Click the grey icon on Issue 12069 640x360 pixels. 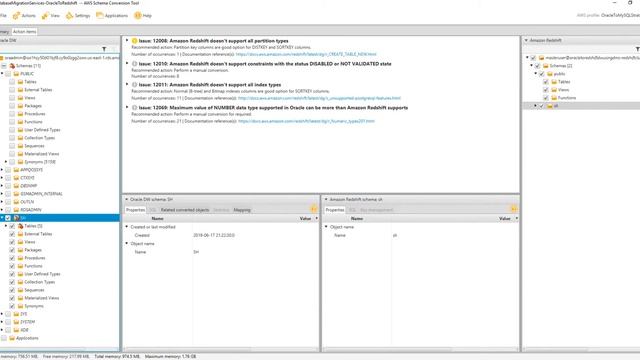point(134,108)
